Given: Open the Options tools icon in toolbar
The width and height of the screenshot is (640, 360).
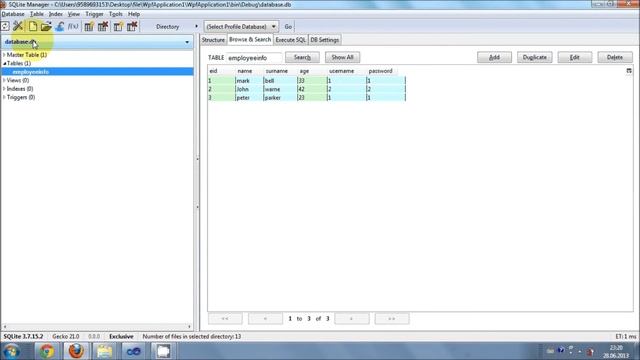Looking at the screenshot, I should coord(18,27).
